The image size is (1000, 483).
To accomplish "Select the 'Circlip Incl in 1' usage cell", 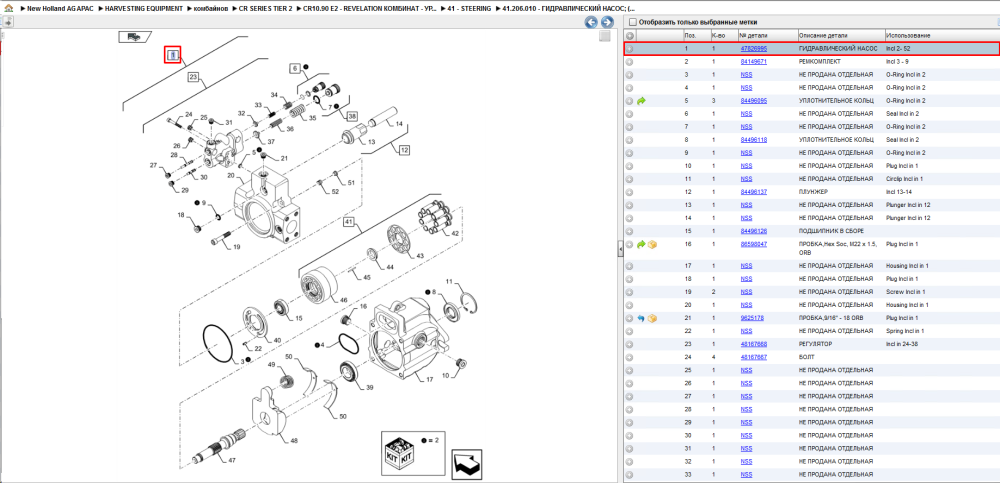I will click(x=941, y=179).
